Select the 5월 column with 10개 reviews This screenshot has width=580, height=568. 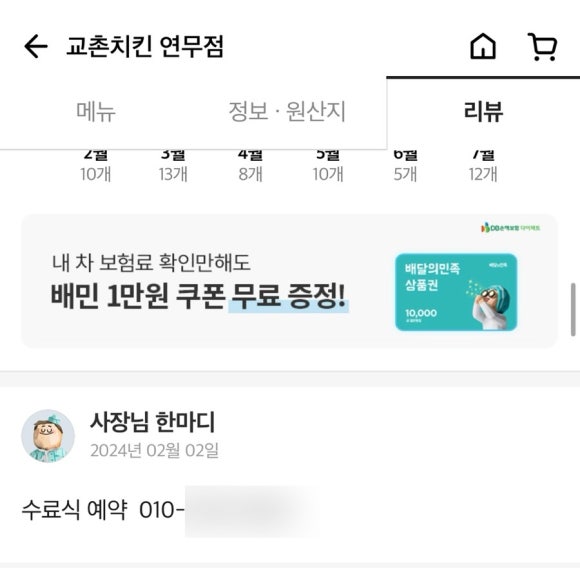[x=328, y=166]
